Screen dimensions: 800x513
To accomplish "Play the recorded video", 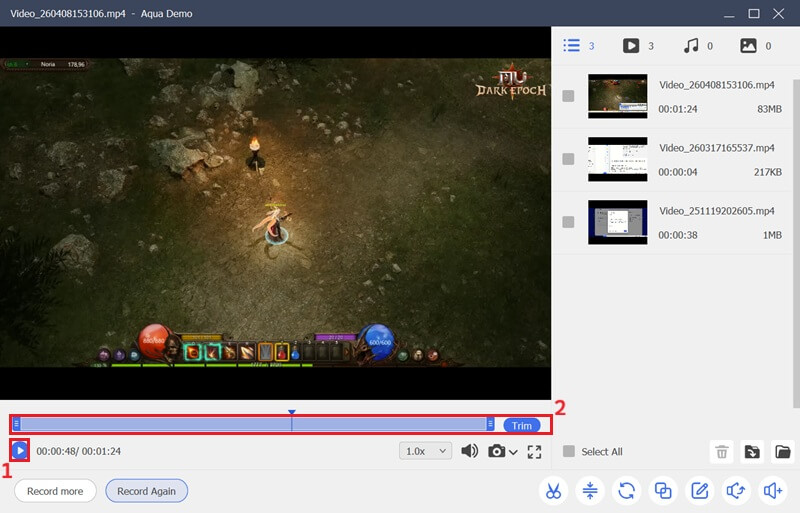I will (x=20, y=451).
